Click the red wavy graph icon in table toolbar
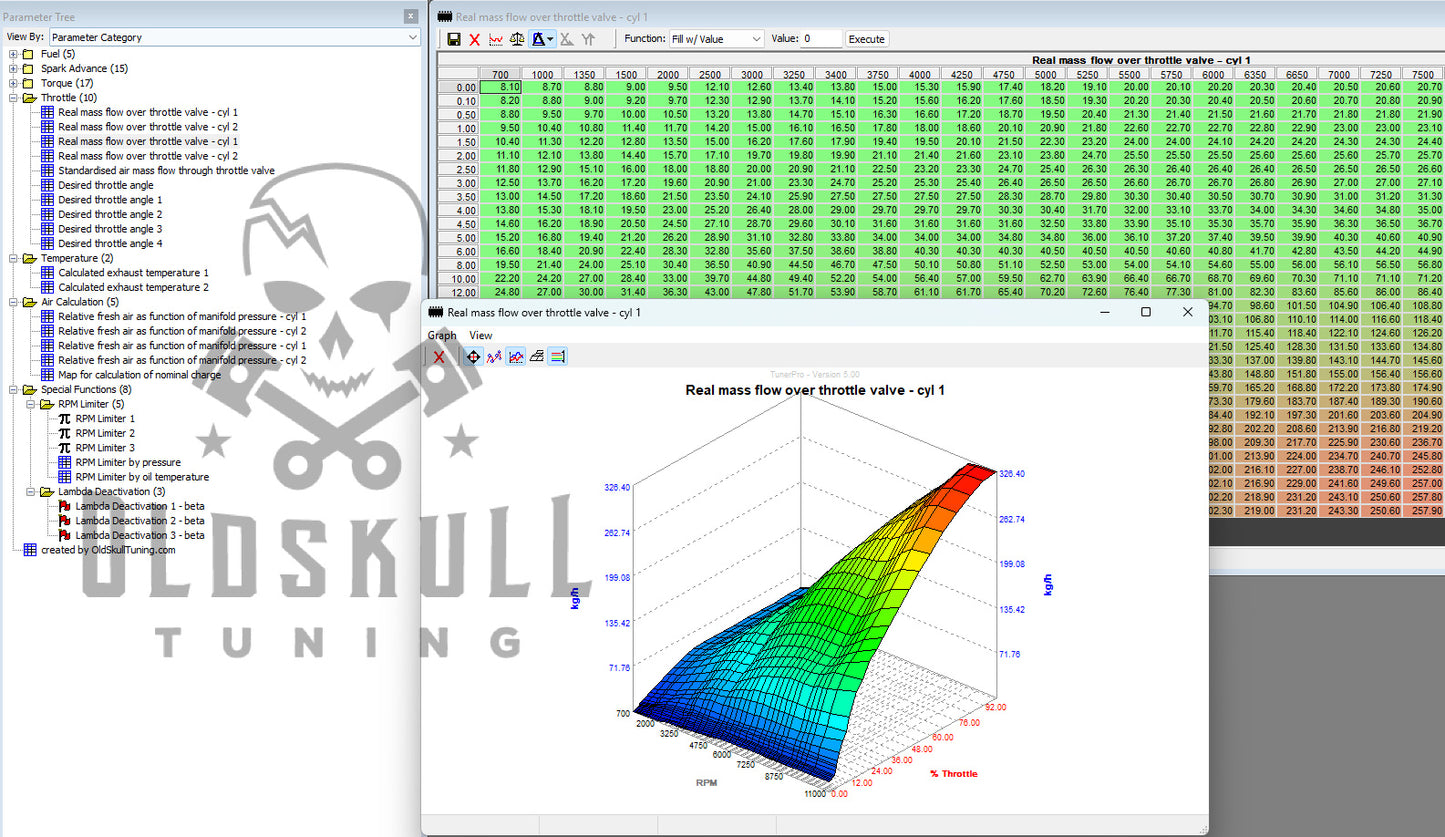 495,39
